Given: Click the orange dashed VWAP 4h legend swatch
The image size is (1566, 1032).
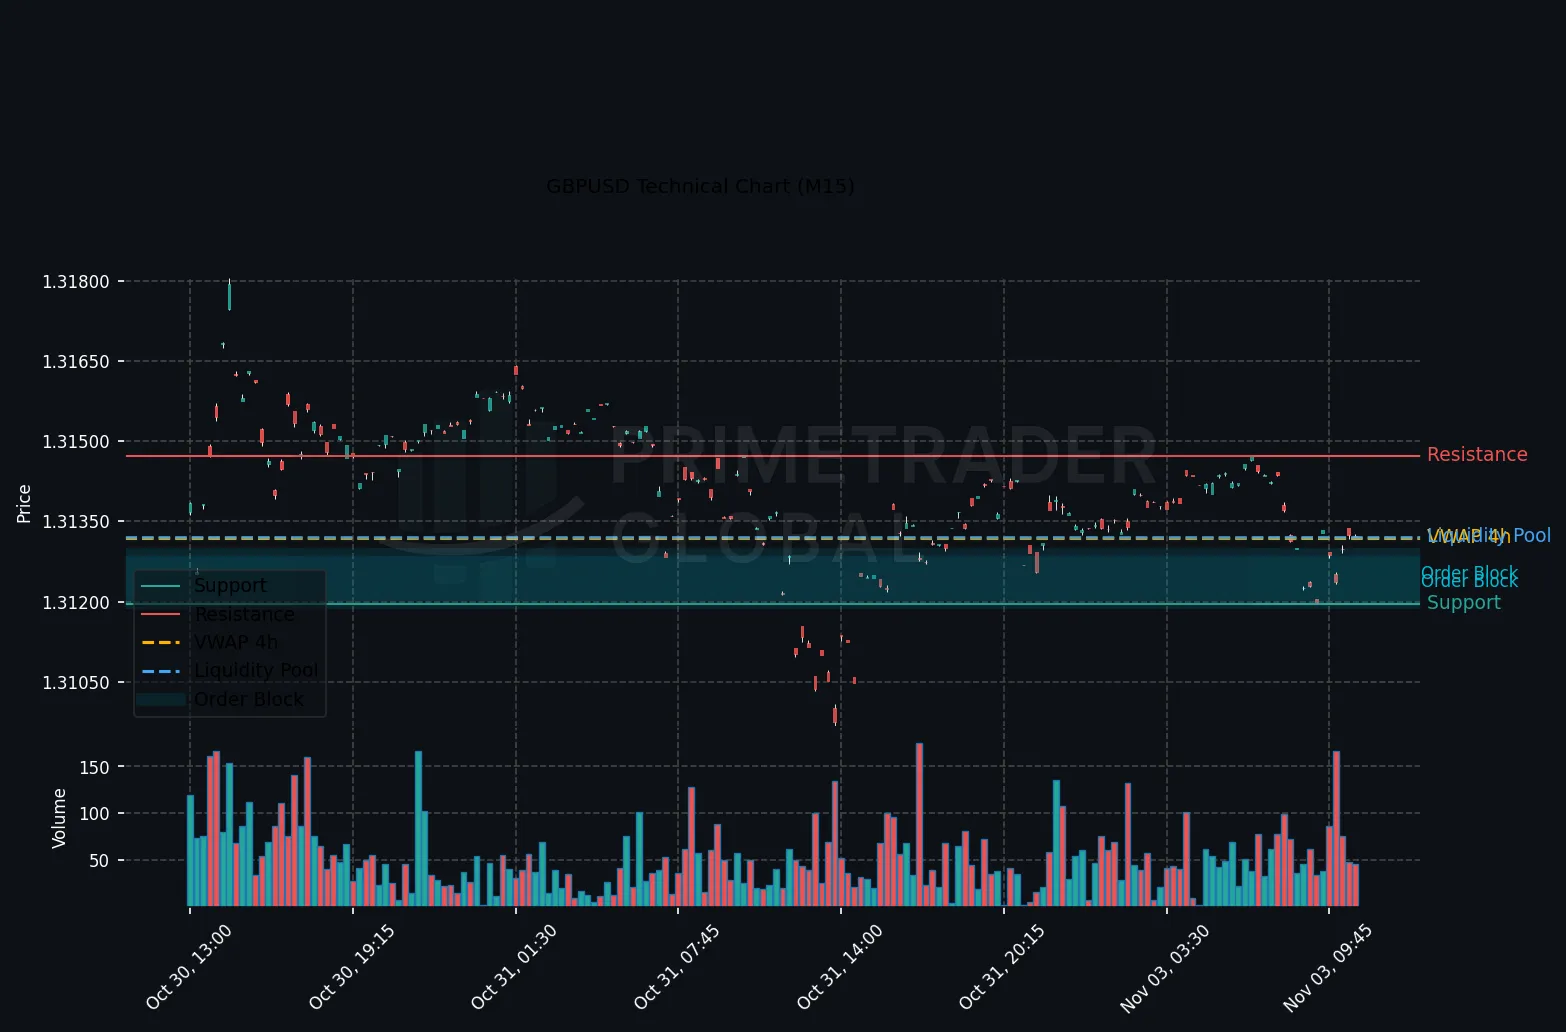Looking at the screenshot, I should pos(161,642).
